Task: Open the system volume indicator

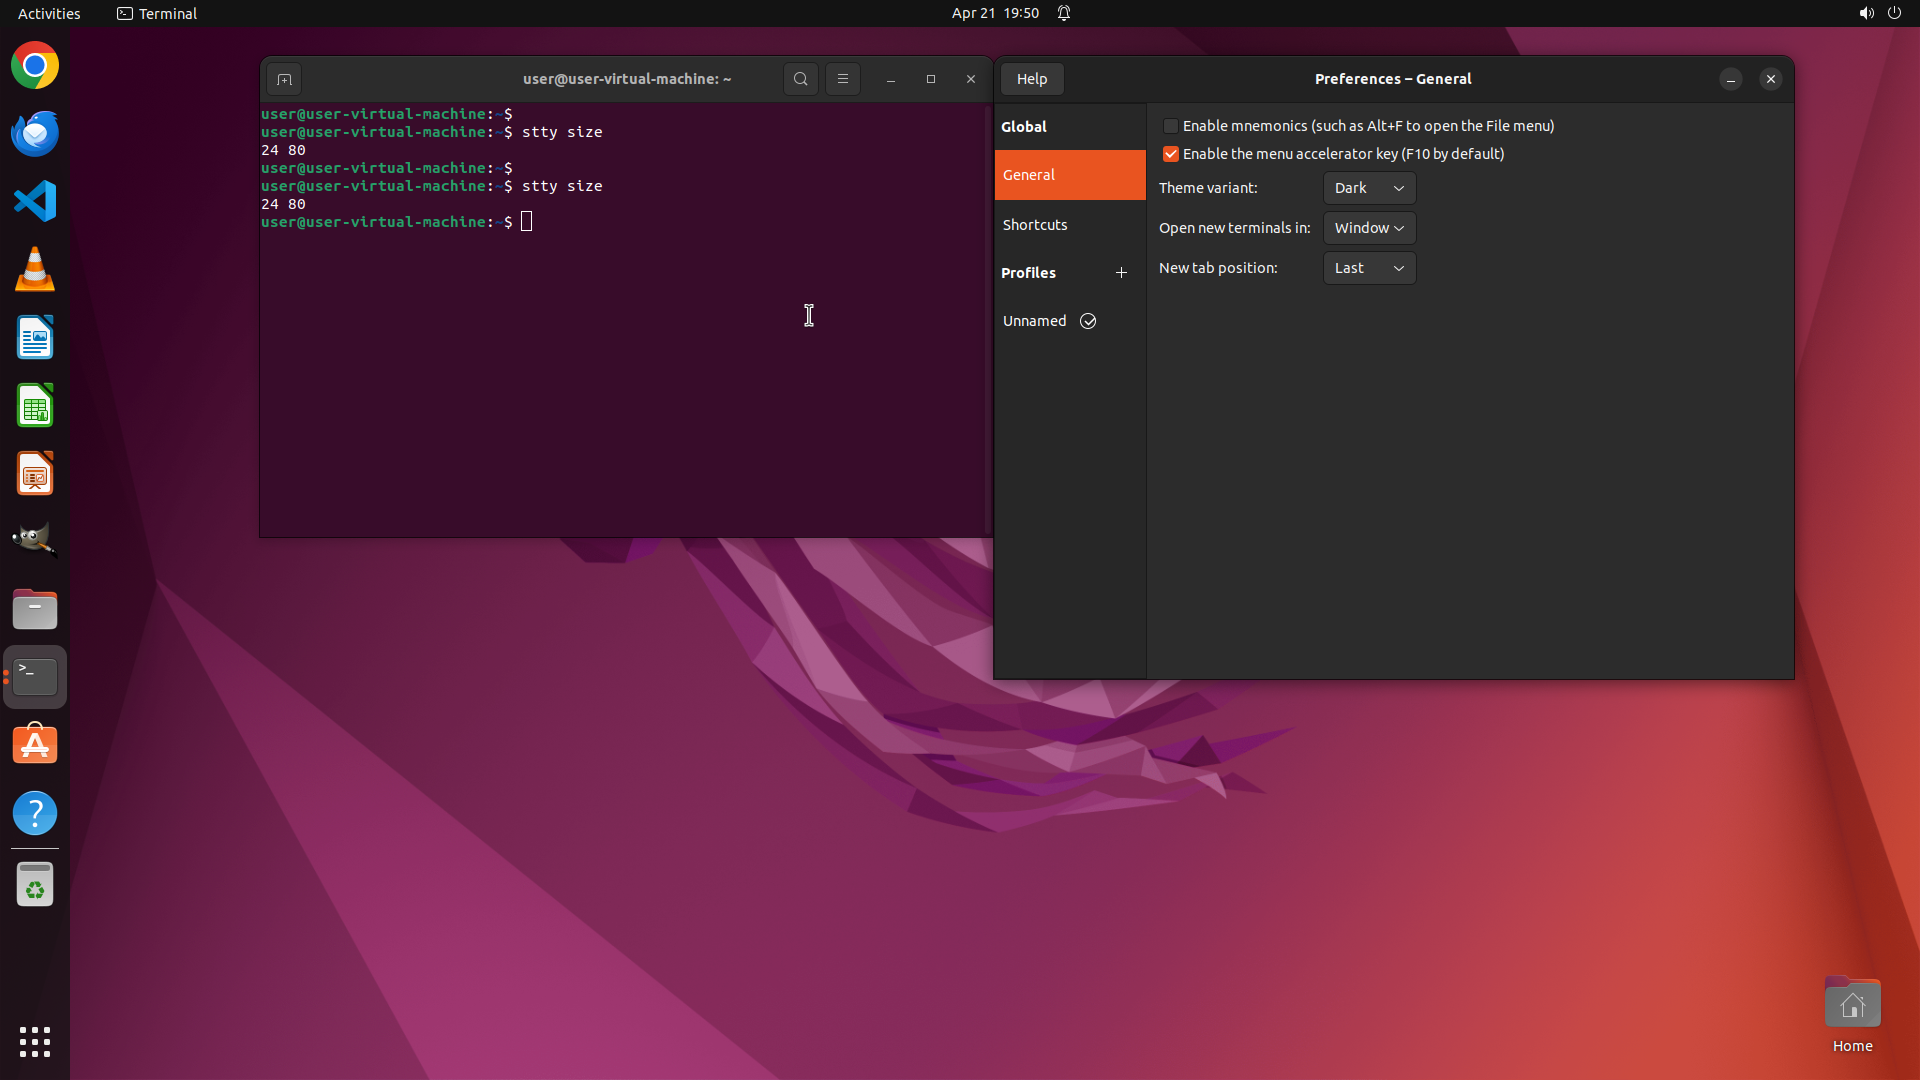Action: [1866, 13]
